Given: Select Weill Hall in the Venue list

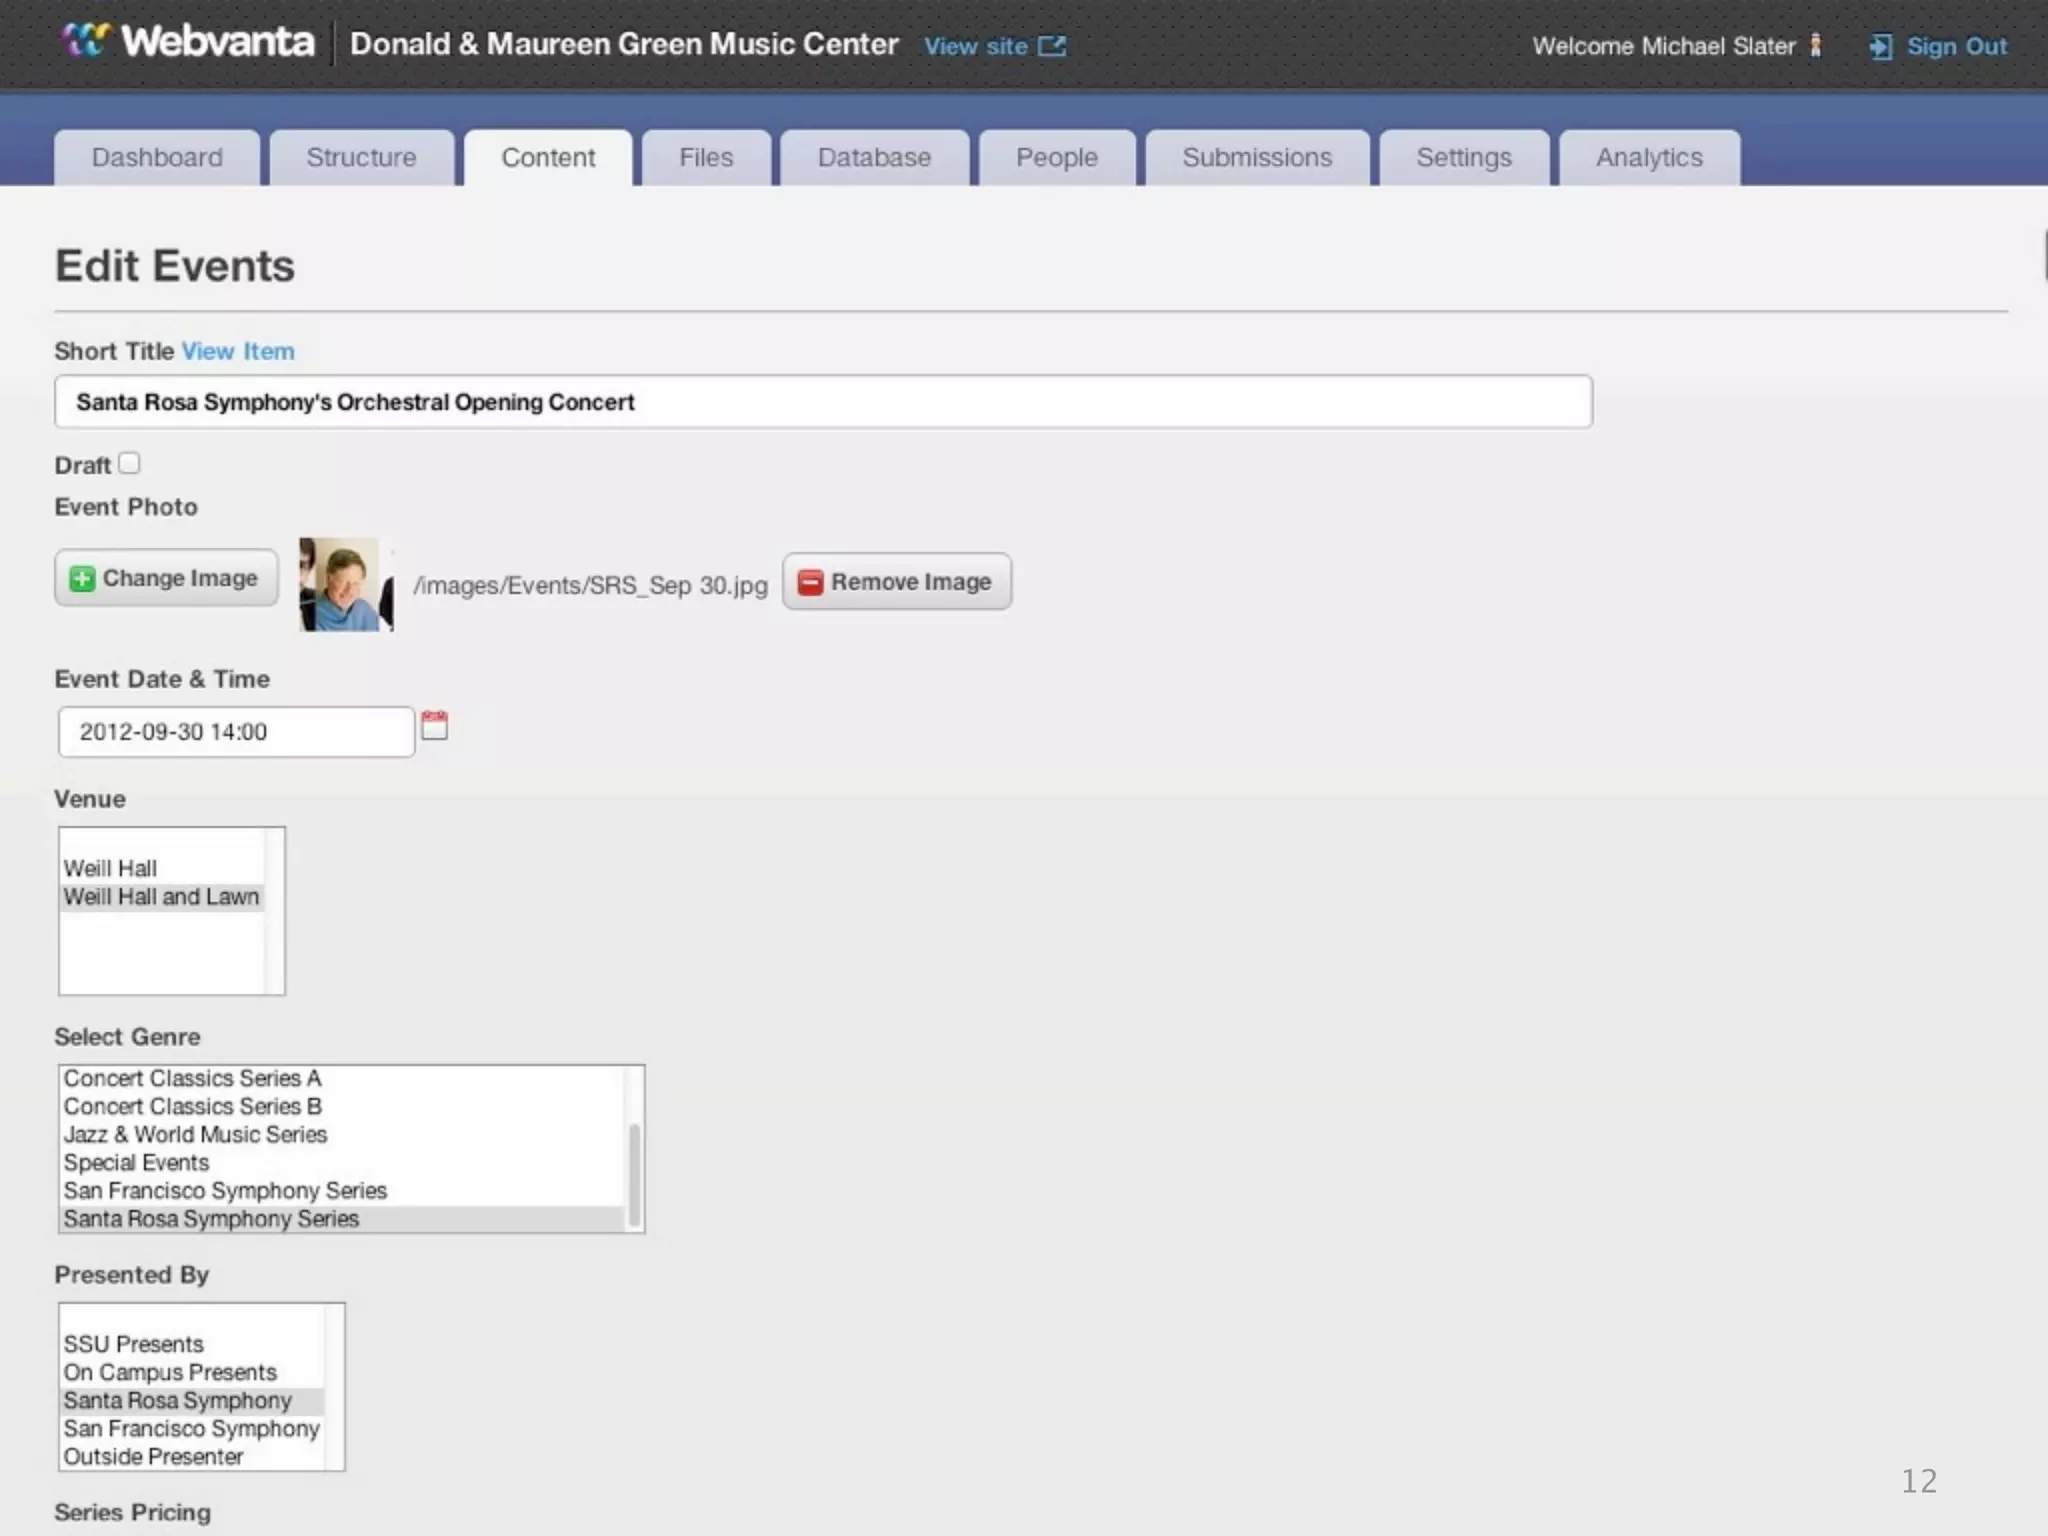Looking at the screenshot, I should pyautogui.click(x=110, y=868).
